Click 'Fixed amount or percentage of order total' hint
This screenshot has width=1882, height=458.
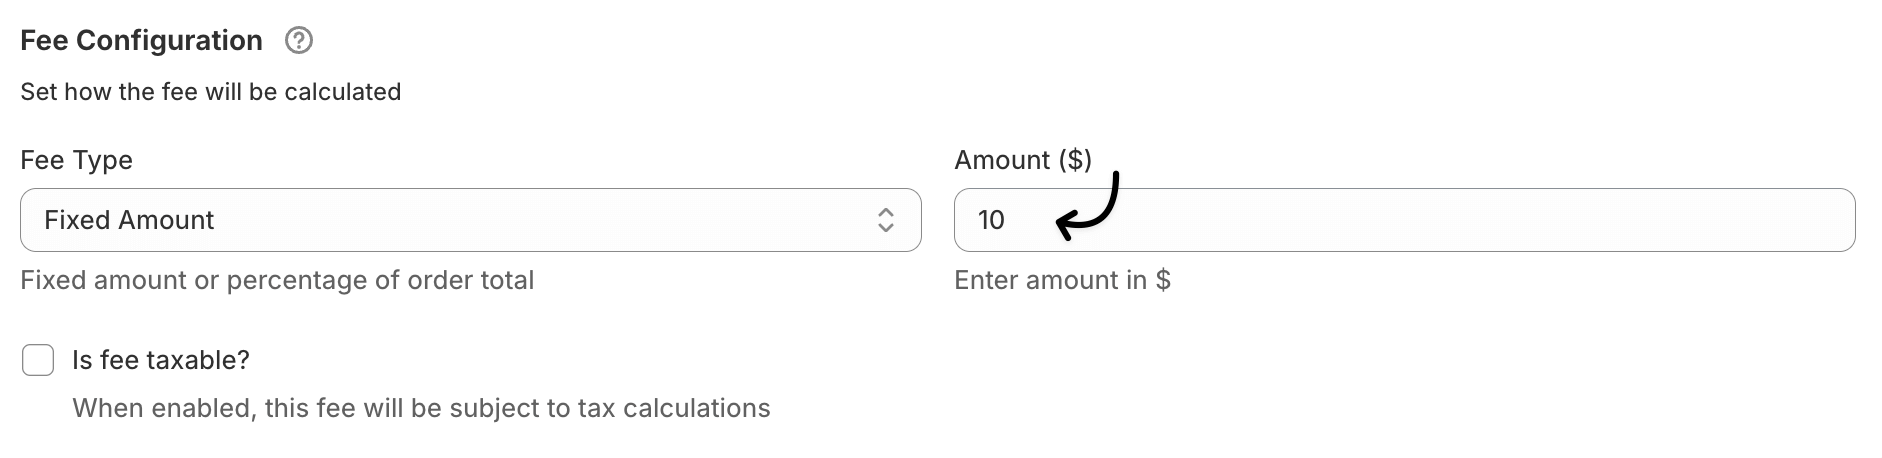pos(277,280)
